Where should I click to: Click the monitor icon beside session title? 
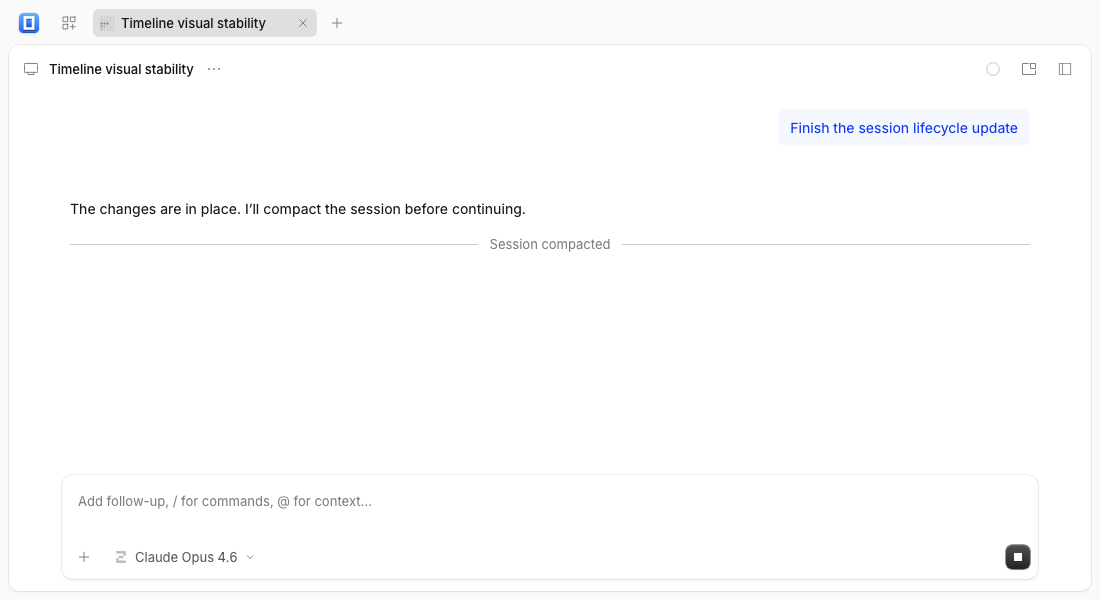point(31,69)
